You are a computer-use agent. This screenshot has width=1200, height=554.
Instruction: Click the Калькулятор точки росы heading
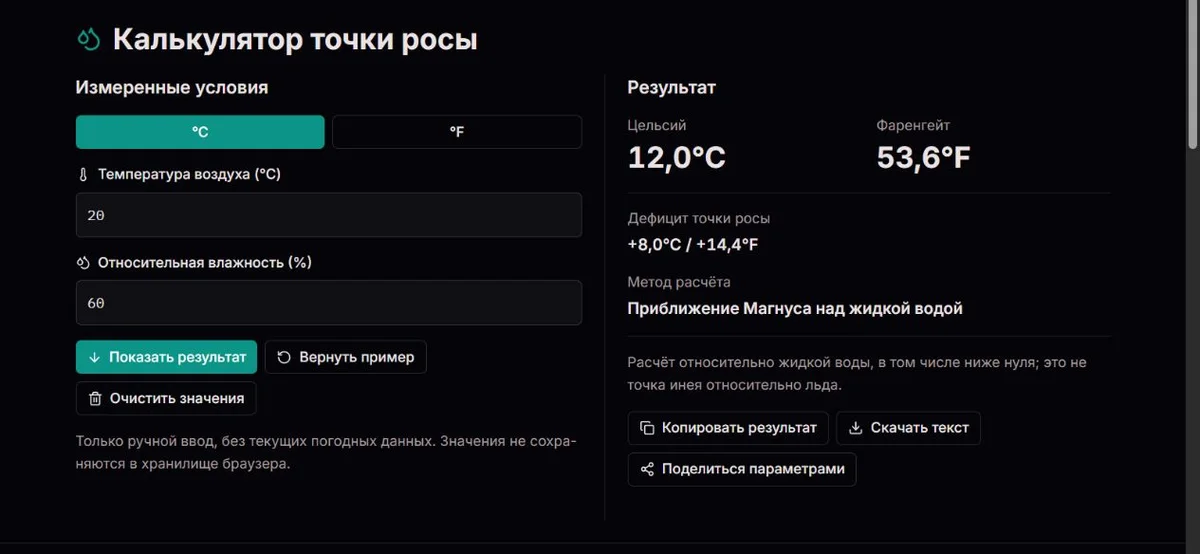tap(295, 40)
